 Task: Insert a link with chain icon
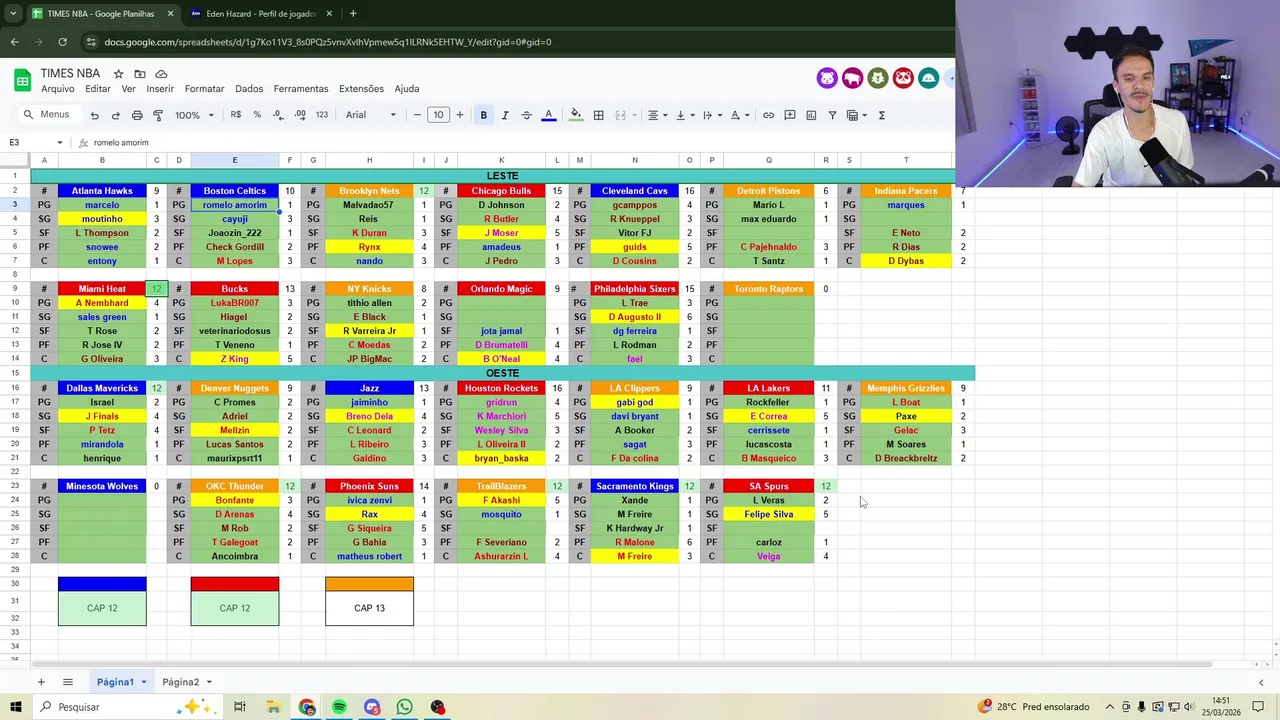[768, 115]
